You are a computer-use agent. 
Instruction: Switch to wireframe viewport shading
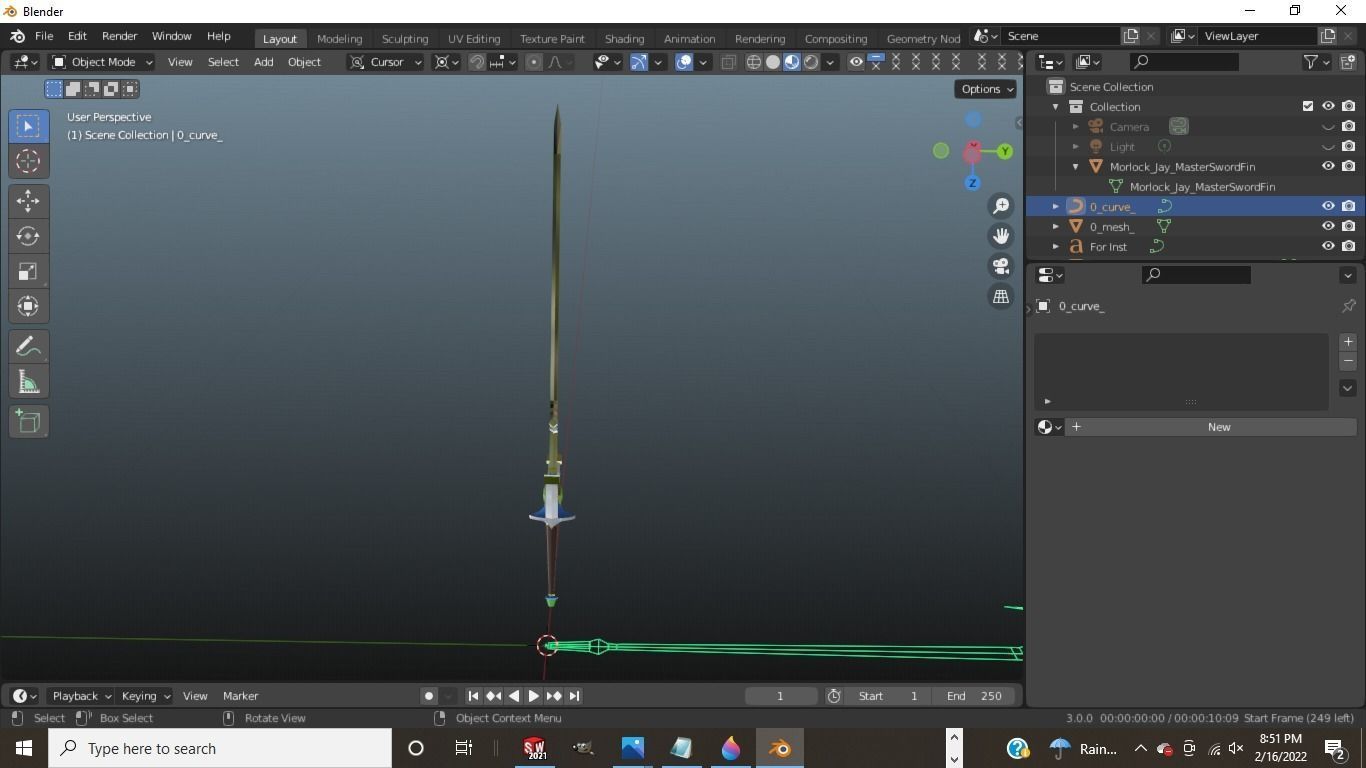coord(754,62)
